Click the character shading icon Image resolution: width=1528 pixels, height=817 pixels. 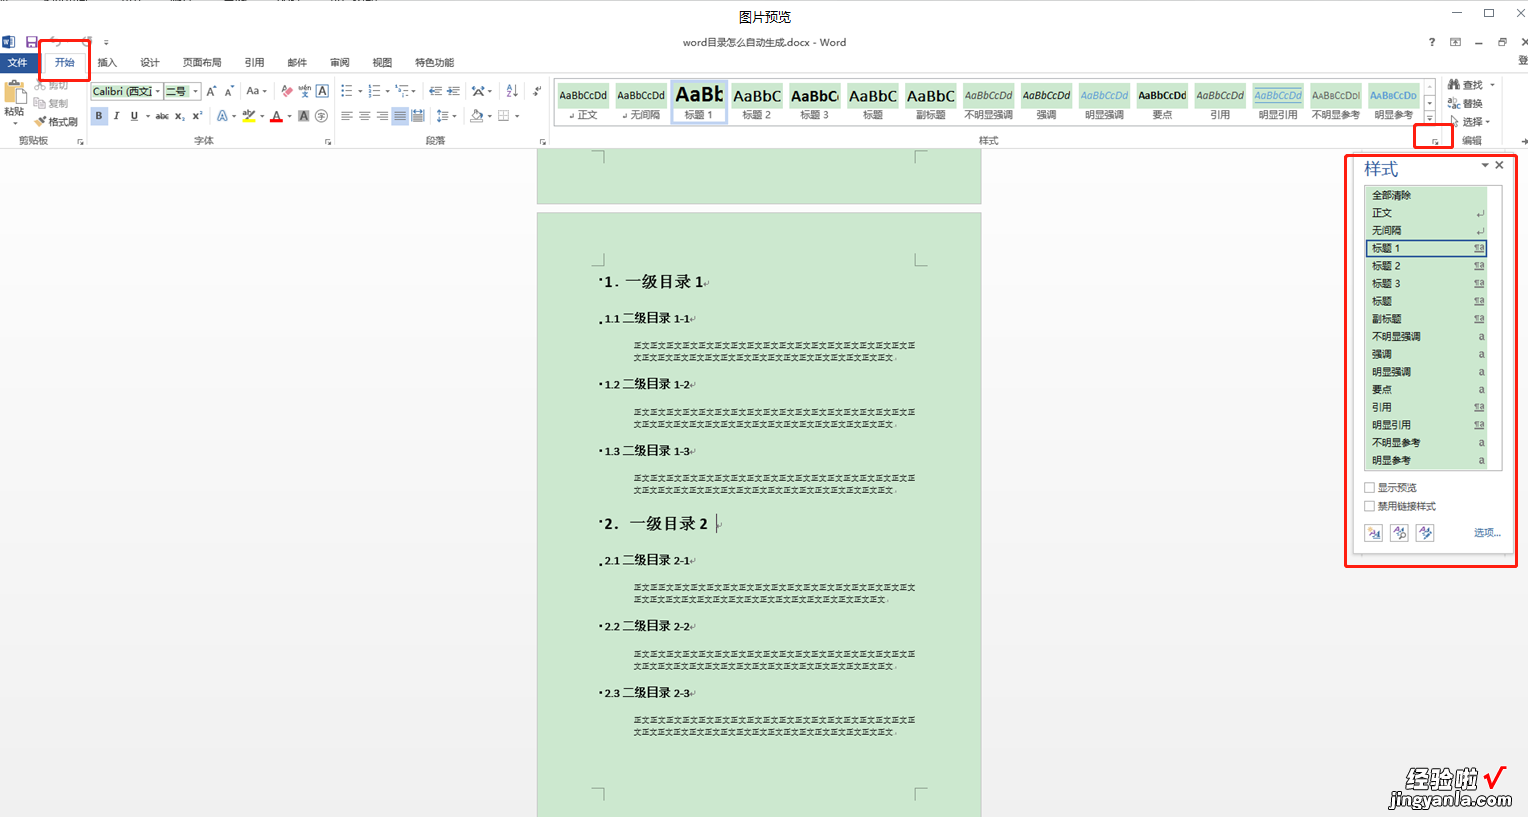click(x=304, y=116)
